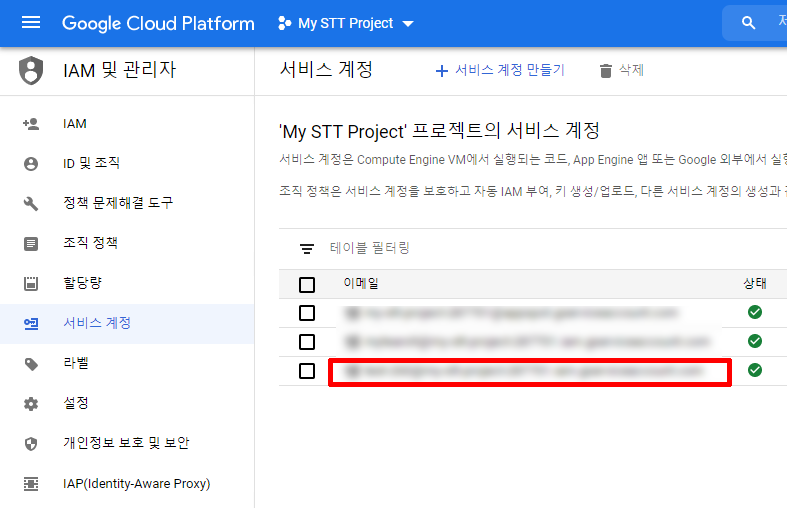Check the third service account checkbox
The width and height of the screenshot is (787, 508).
click(307, 371)
